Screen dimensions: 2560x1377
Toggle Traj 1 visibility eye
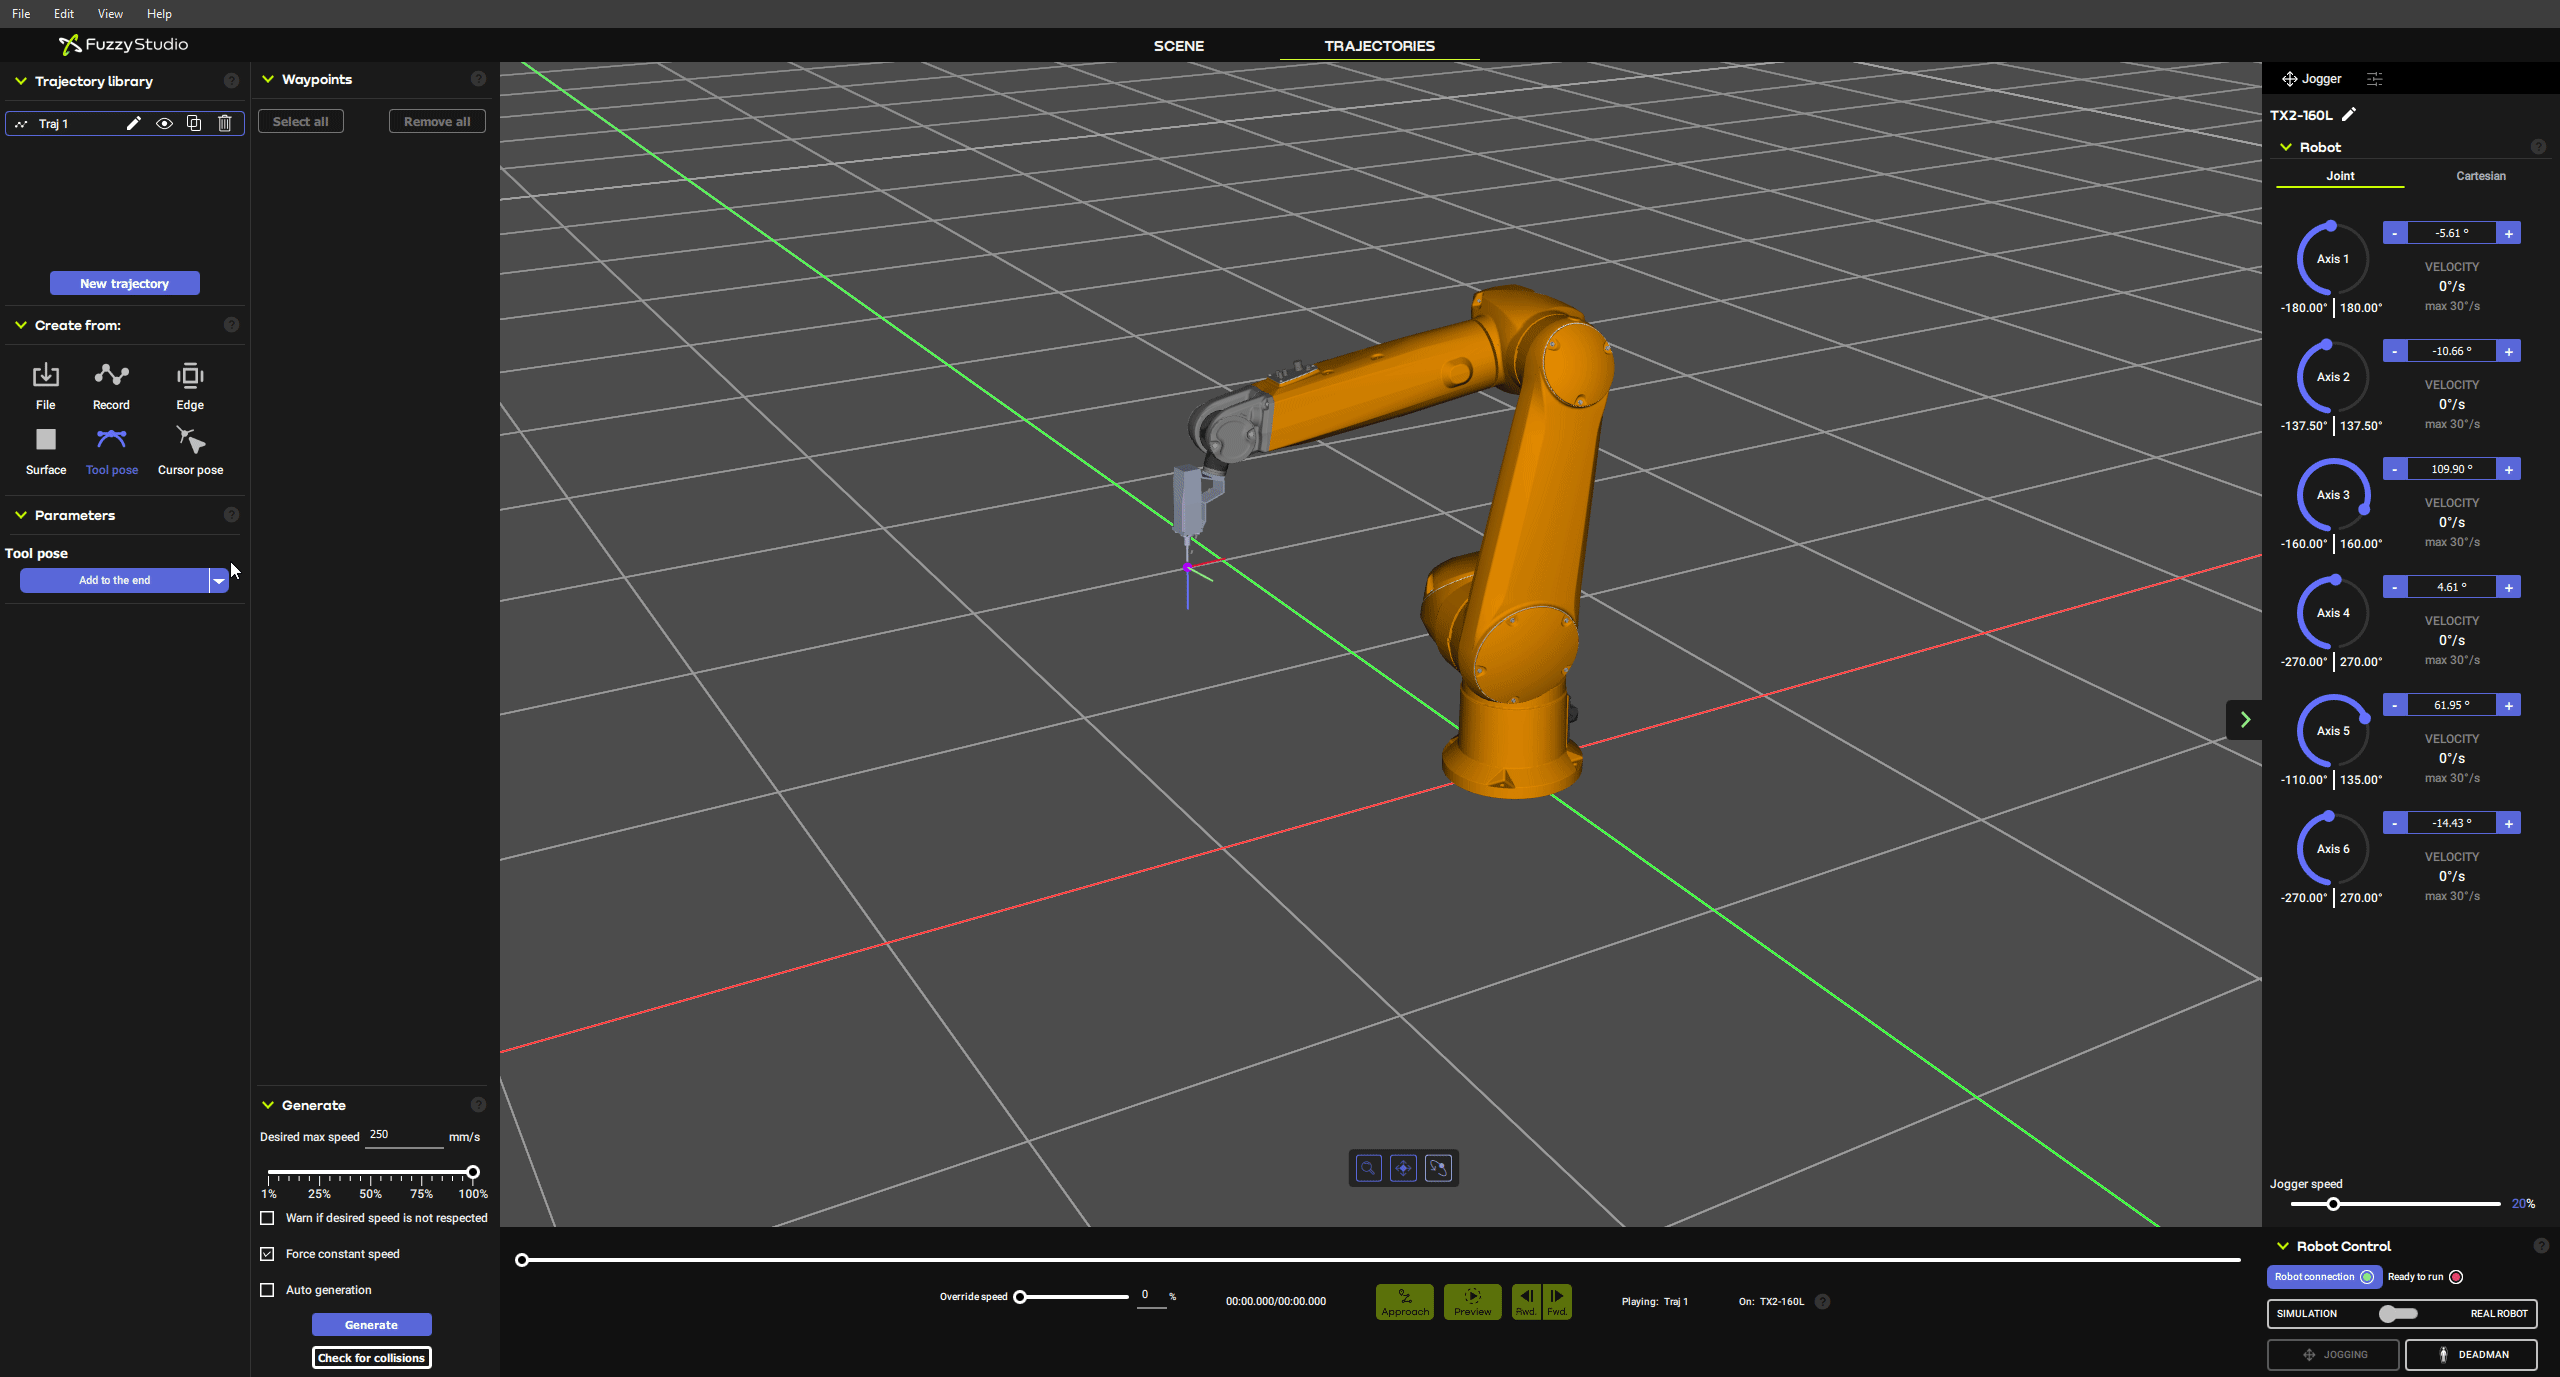[x=164, y=124]
